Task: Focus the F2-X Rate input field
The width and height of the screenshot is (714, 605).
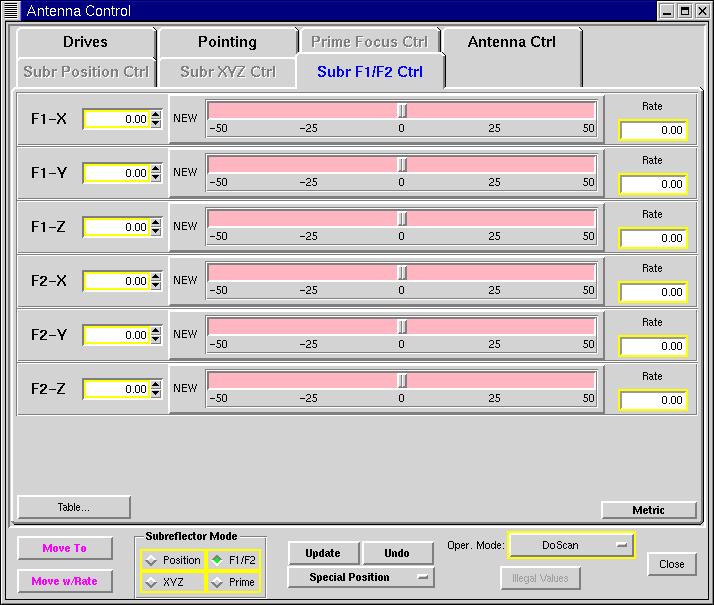Action: click(x=653, y=292)
